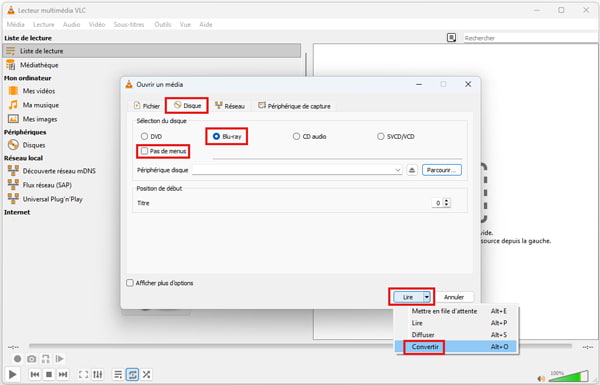
Task: Minimize the Ouvrir un média dialog
Action: pyautogui.click(x=419, y=84)
